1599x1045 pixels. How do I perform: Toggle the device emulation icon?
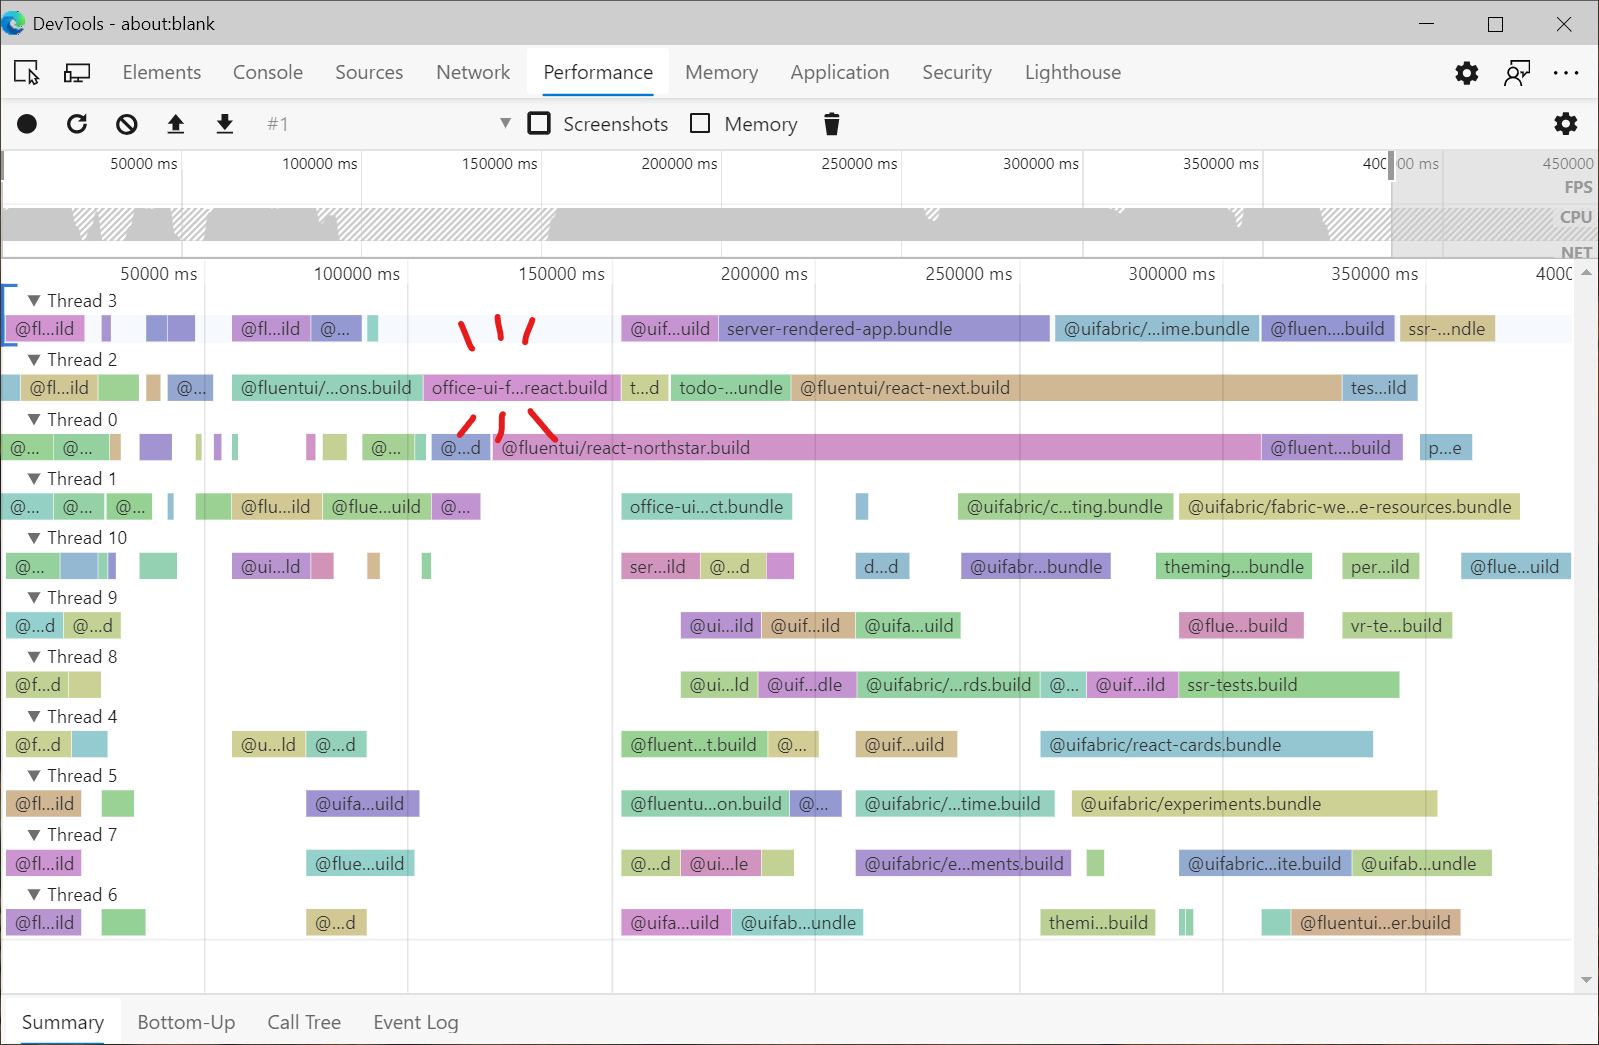click(77, 73)
